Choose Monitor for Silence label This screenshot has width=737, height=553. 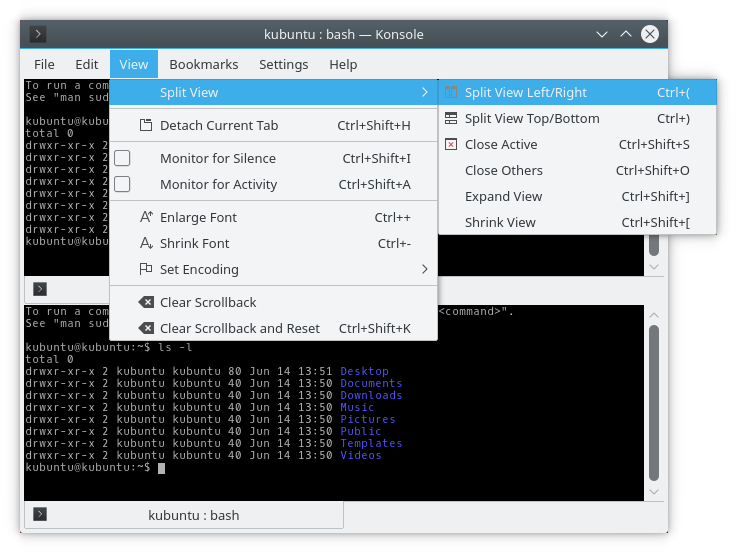coord(218,158)
